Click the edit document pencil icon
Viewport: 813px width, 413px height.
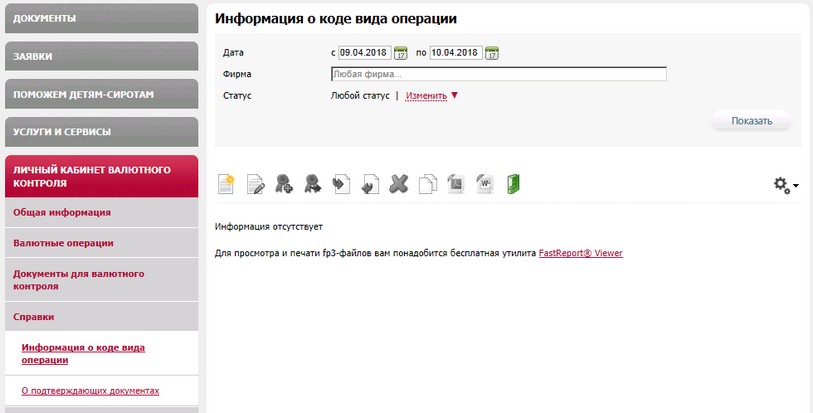pyautogui.click(x=256, y=184)
